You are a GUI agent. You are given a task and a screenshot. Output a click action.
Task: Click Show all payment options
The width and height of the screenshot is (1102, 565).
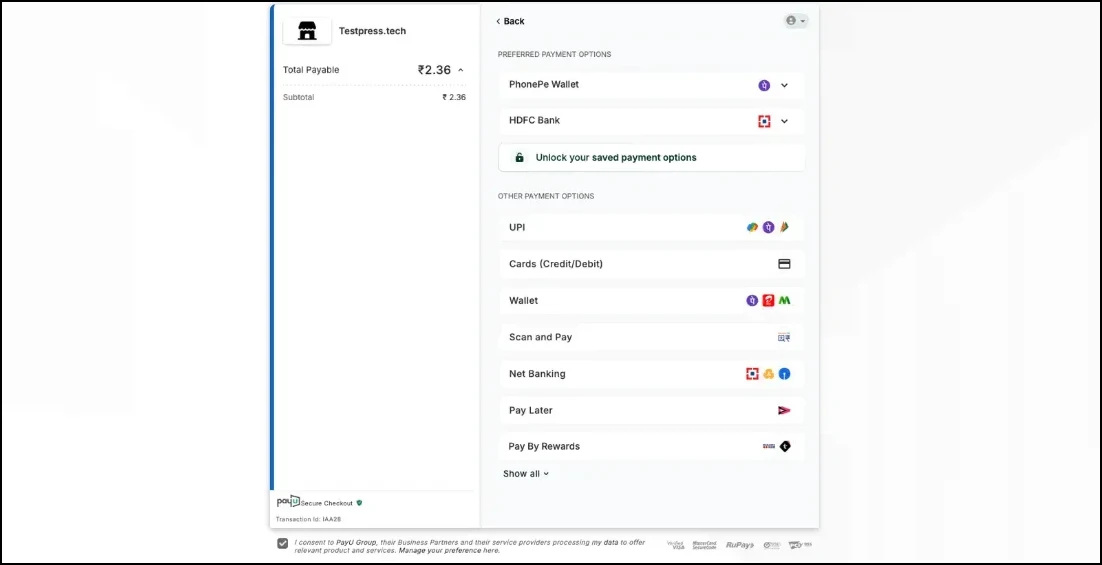point(525,474)
